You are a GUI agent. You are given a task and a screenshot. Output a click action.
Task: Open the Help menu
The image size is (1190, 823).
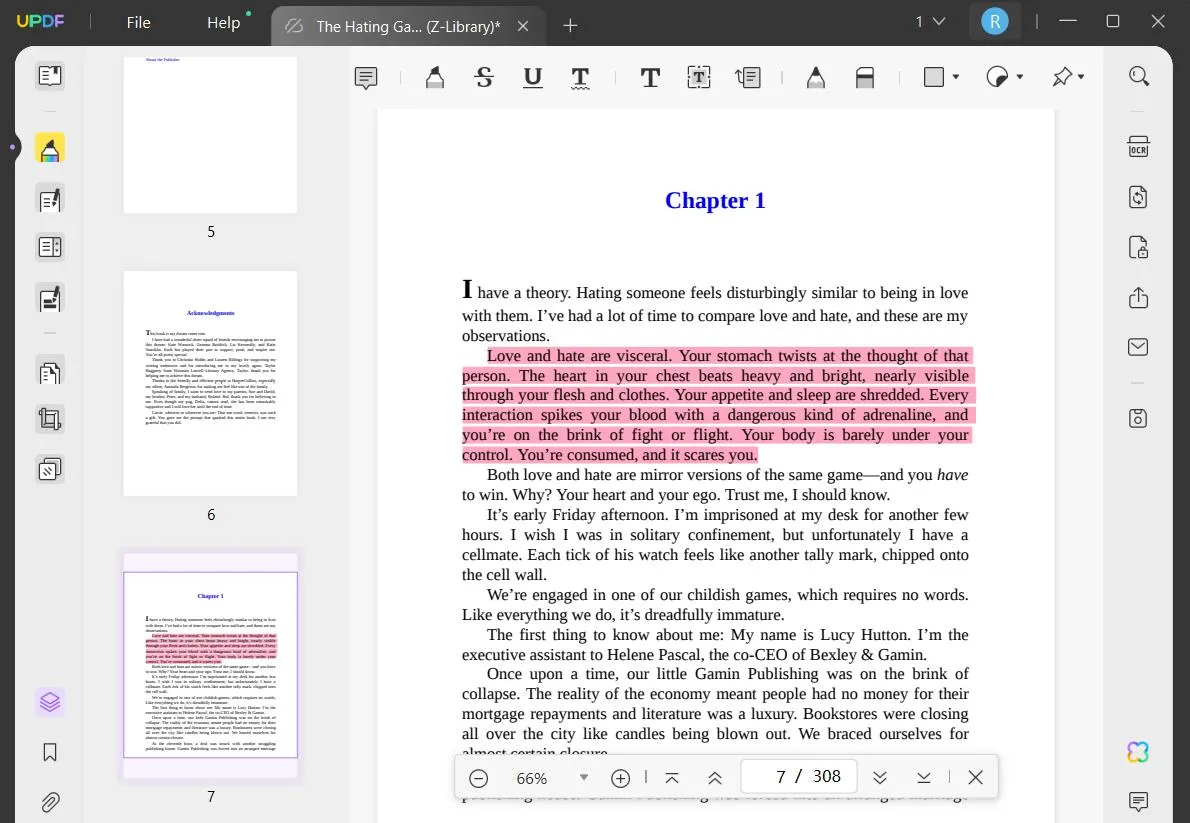224,23
